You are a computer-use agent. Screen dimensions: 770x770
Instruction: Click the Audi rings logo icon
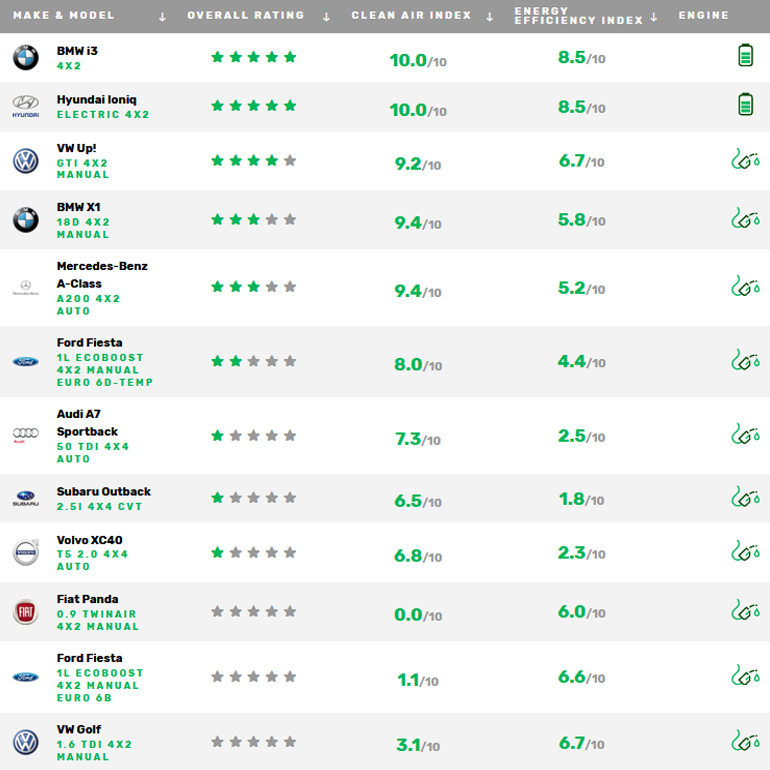click(25, 436)
